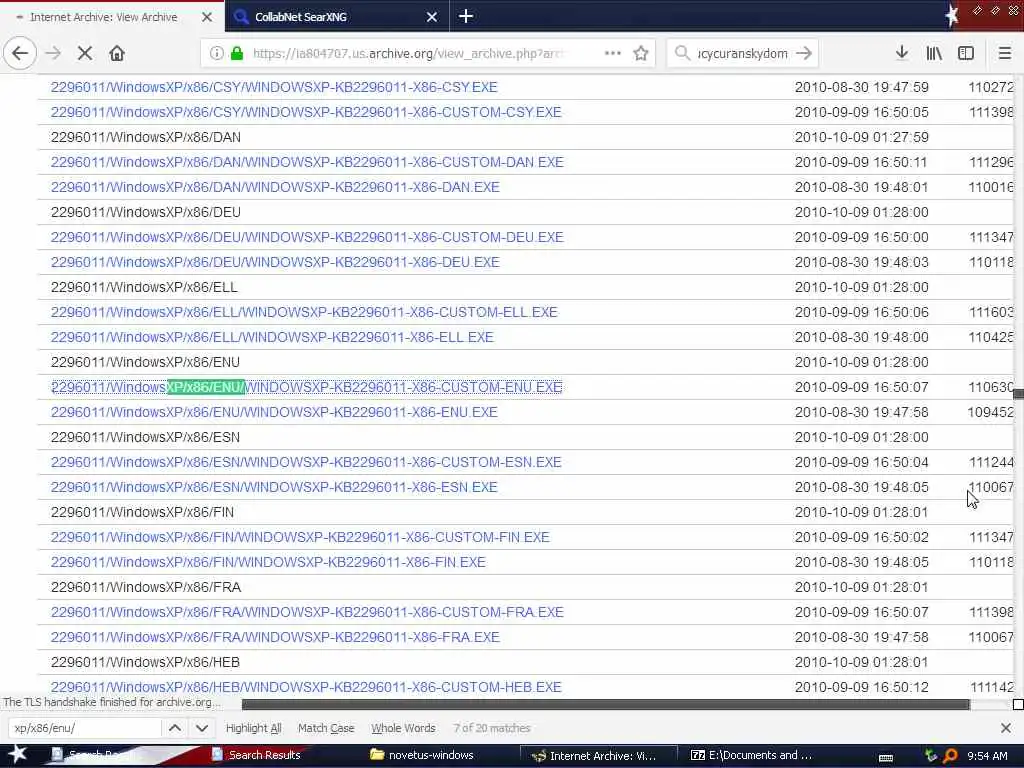Select the 2296011/WindowsXP/x86/FRA folder row text
1024x768 pixels.
146,587
